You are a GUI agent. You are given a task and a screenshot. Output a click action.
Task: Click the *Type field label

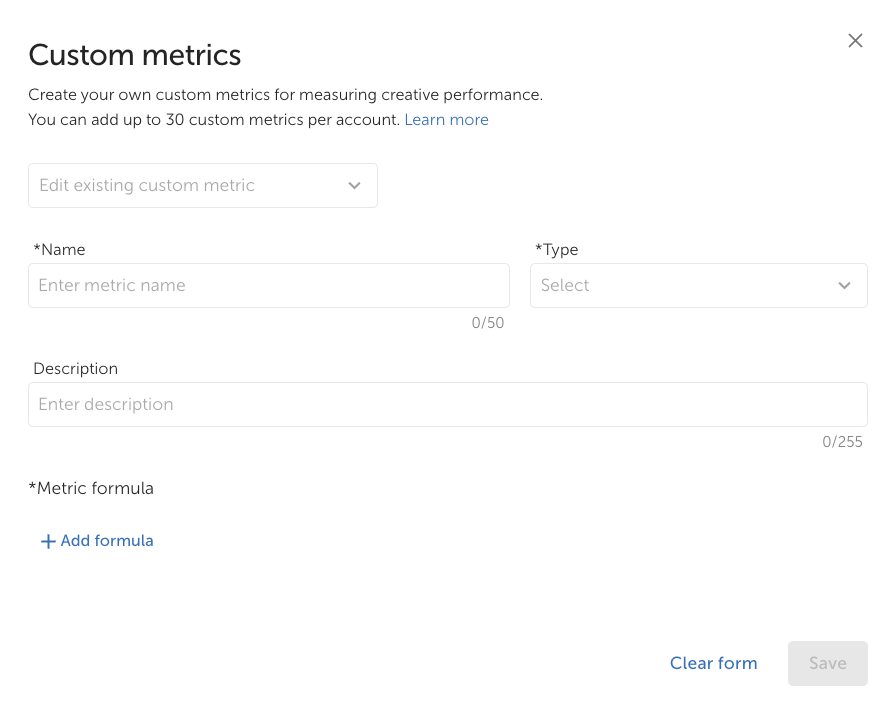point(557,250)
